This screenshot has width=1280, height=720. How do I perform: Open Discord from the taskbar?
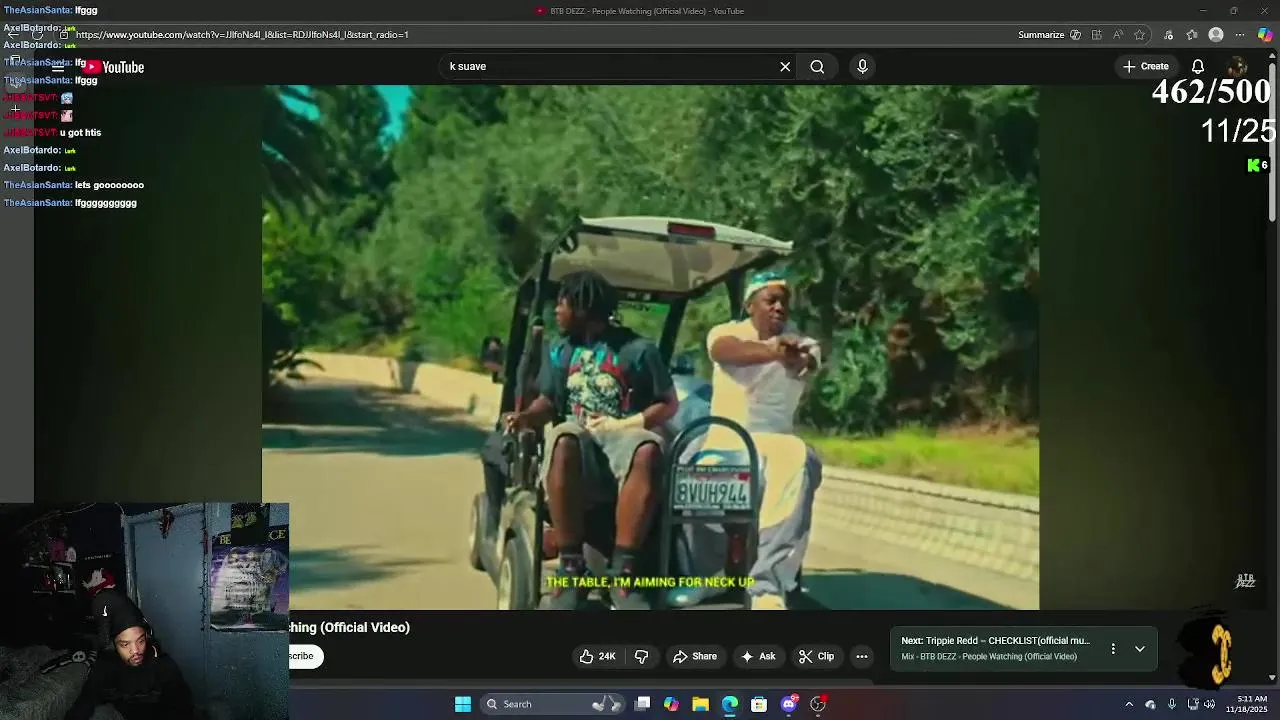pyautogui.click(x=789, y=704)
